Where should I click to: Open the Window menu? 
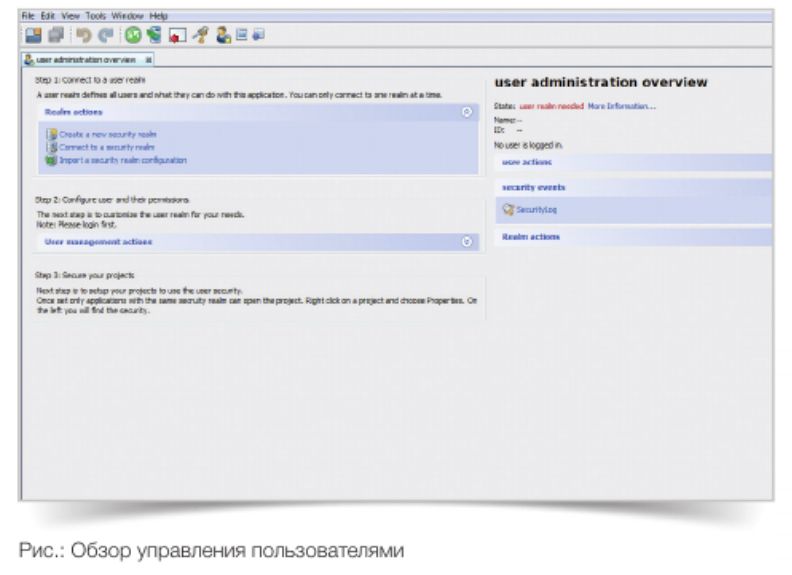tap(127, 16)
